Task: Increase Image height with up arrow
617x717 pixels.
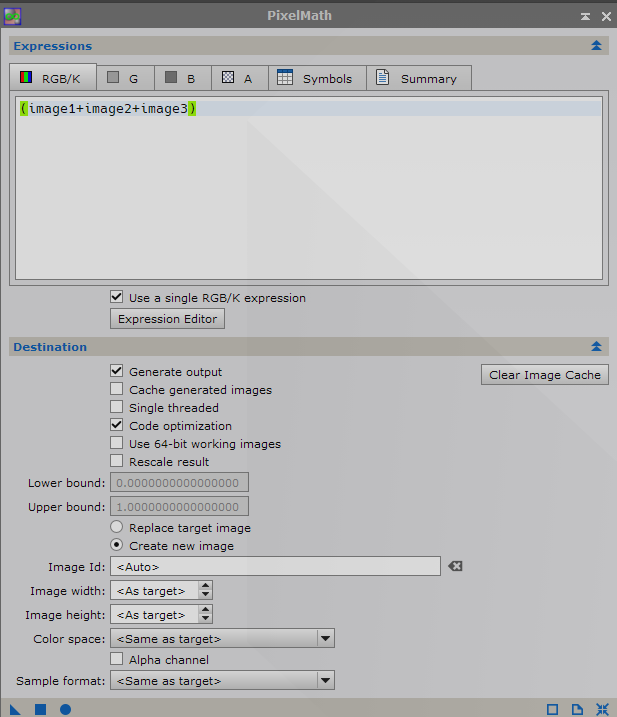Action: pyautogui.click(x=205, y=610)
